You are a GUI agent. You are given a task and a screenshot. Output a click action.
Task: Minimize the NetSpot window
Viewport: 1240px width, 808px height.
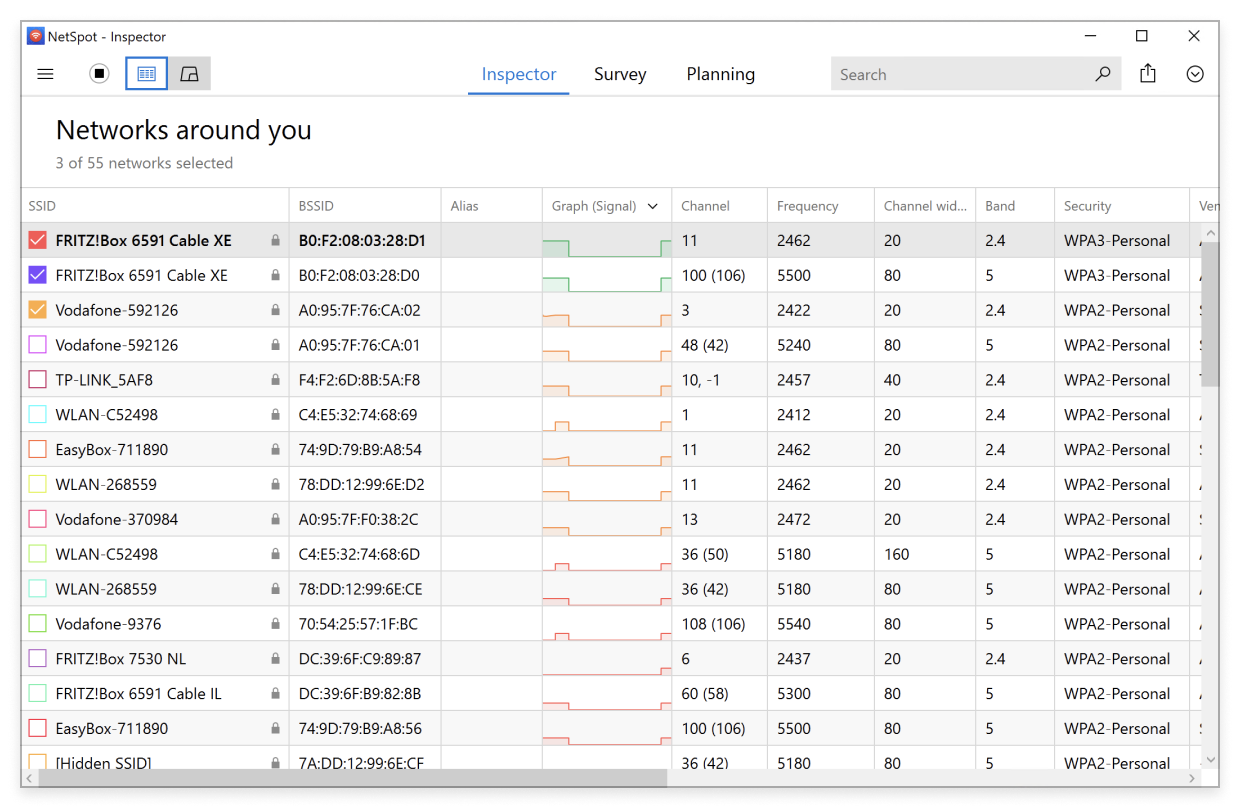1089,36
